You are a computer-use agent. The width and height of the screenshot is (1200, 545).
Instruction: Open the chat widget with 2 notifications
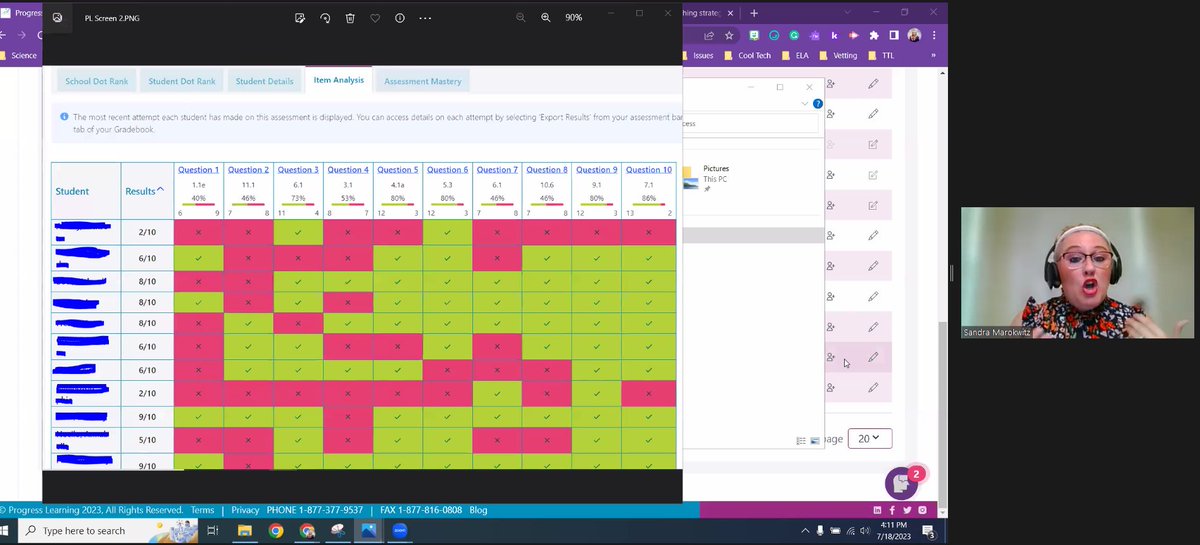pyautogui.click(x=902, y=483)
